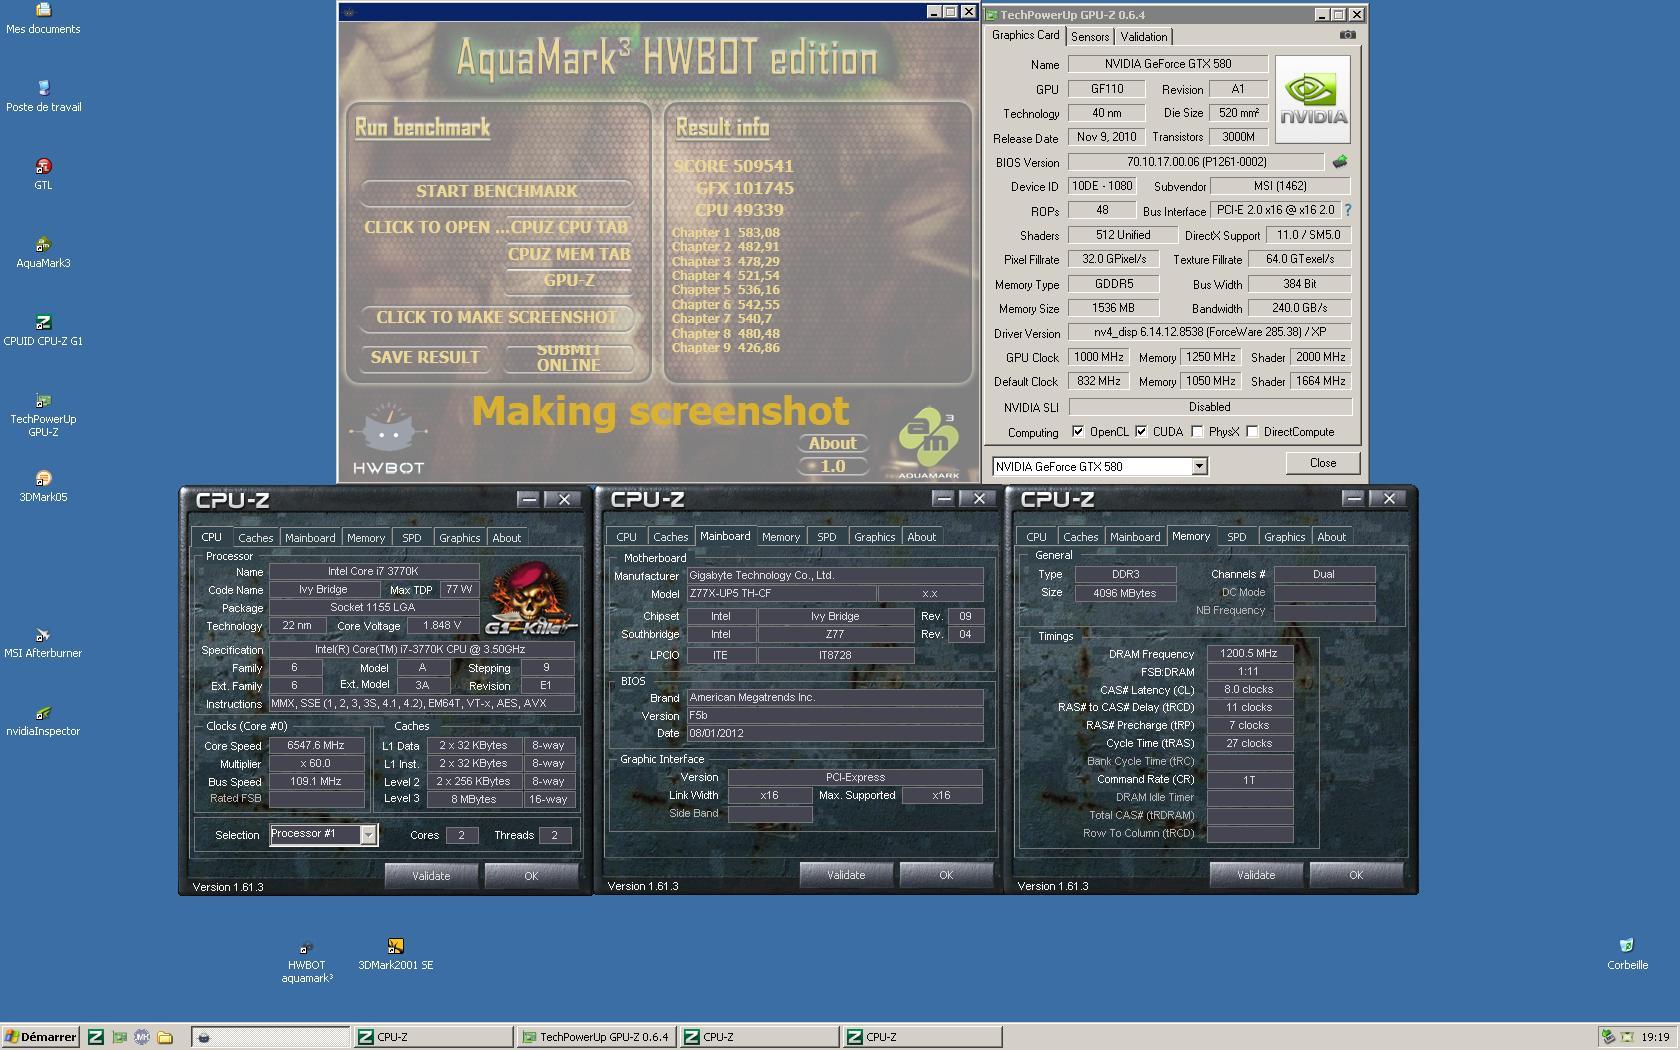Toggle PhysX checkbox in GPU-Z

click(1197, 432)
